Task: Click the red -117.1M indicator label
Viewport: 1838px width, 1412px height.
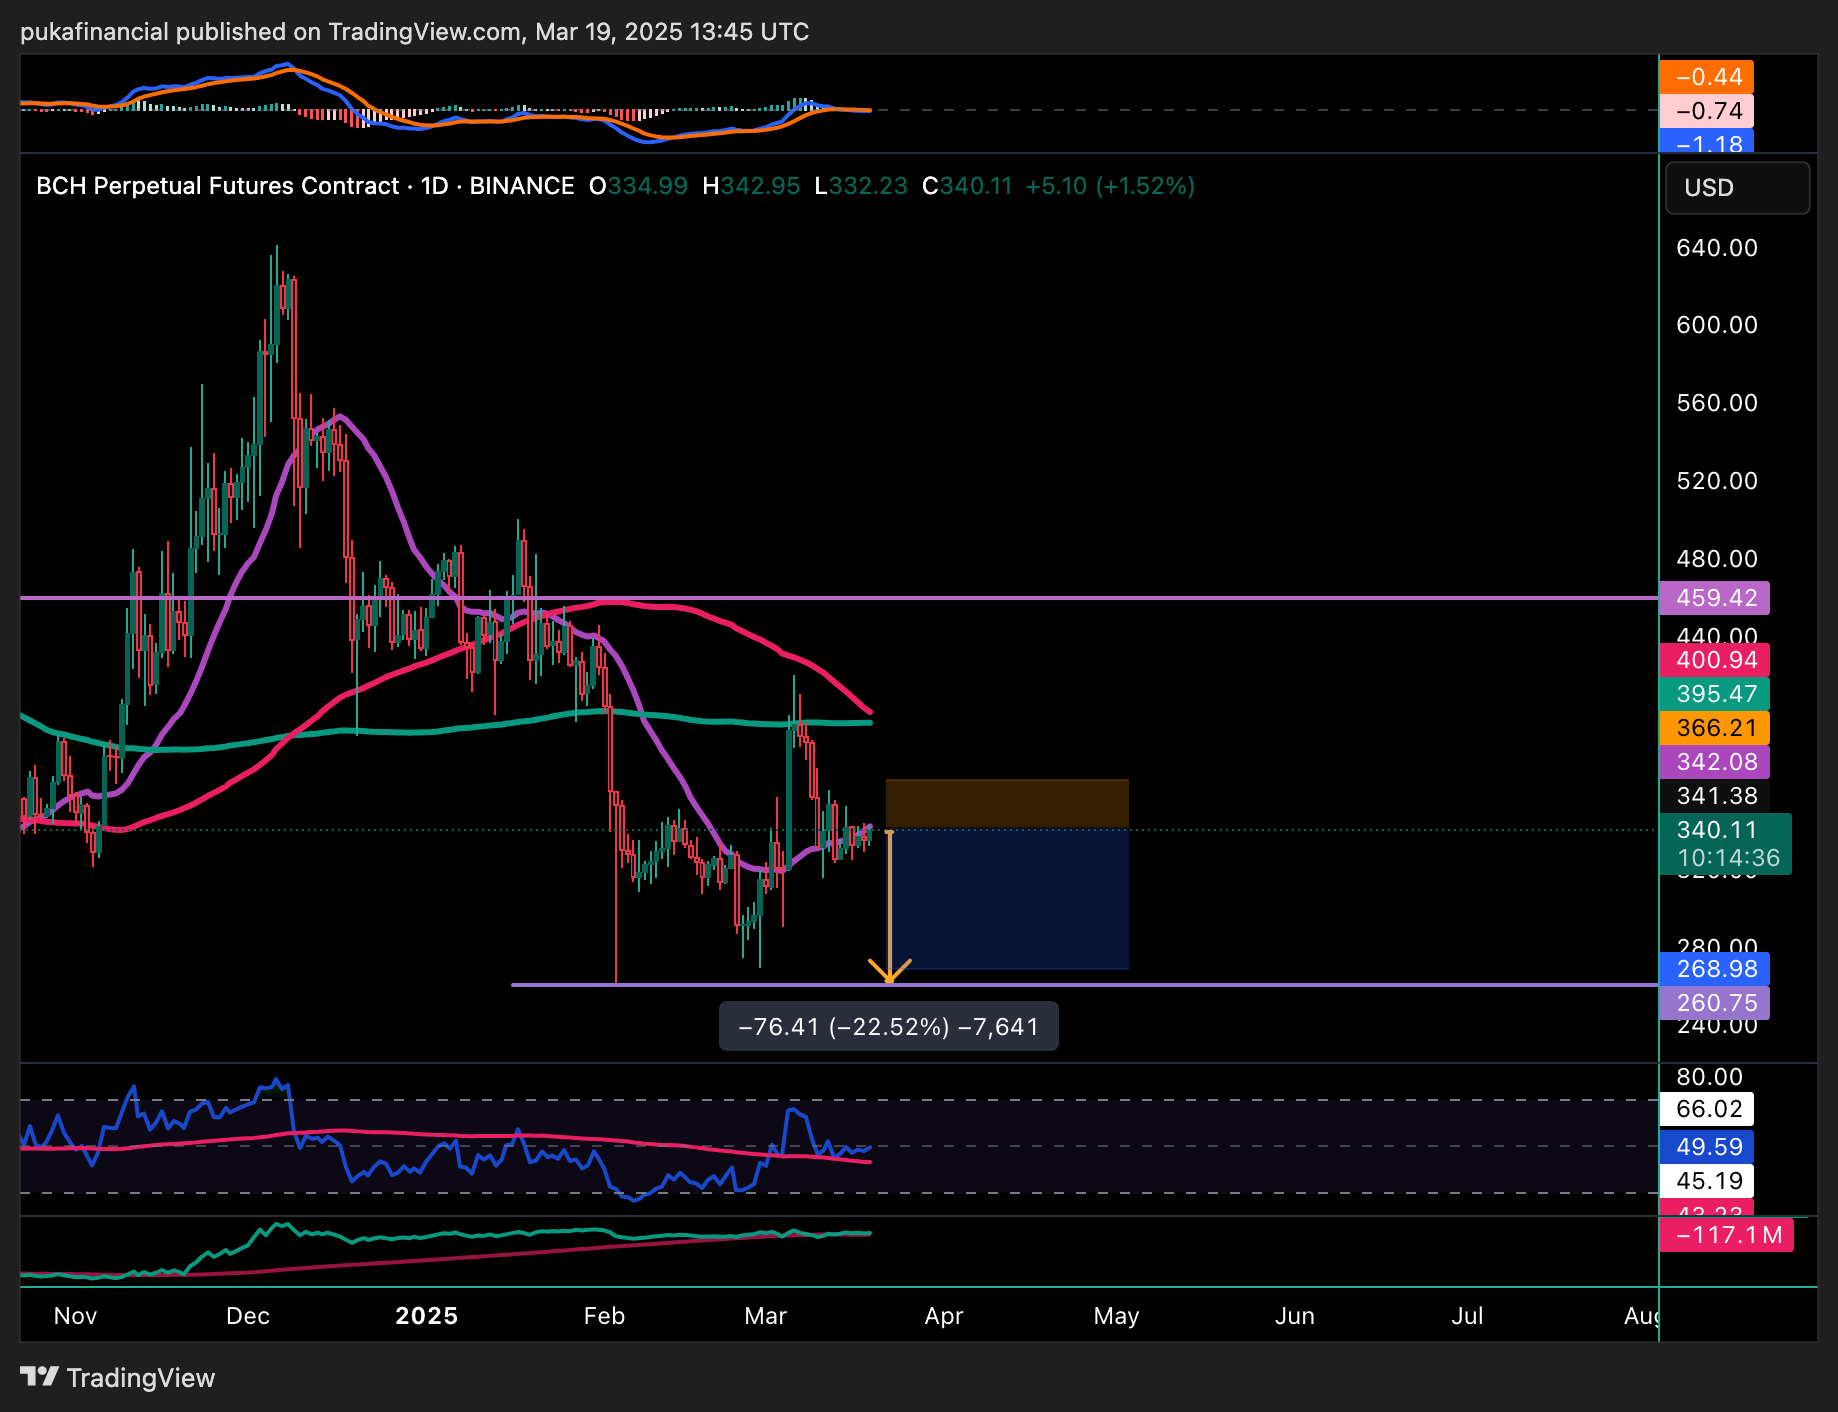Action: pos(1726,1235)
